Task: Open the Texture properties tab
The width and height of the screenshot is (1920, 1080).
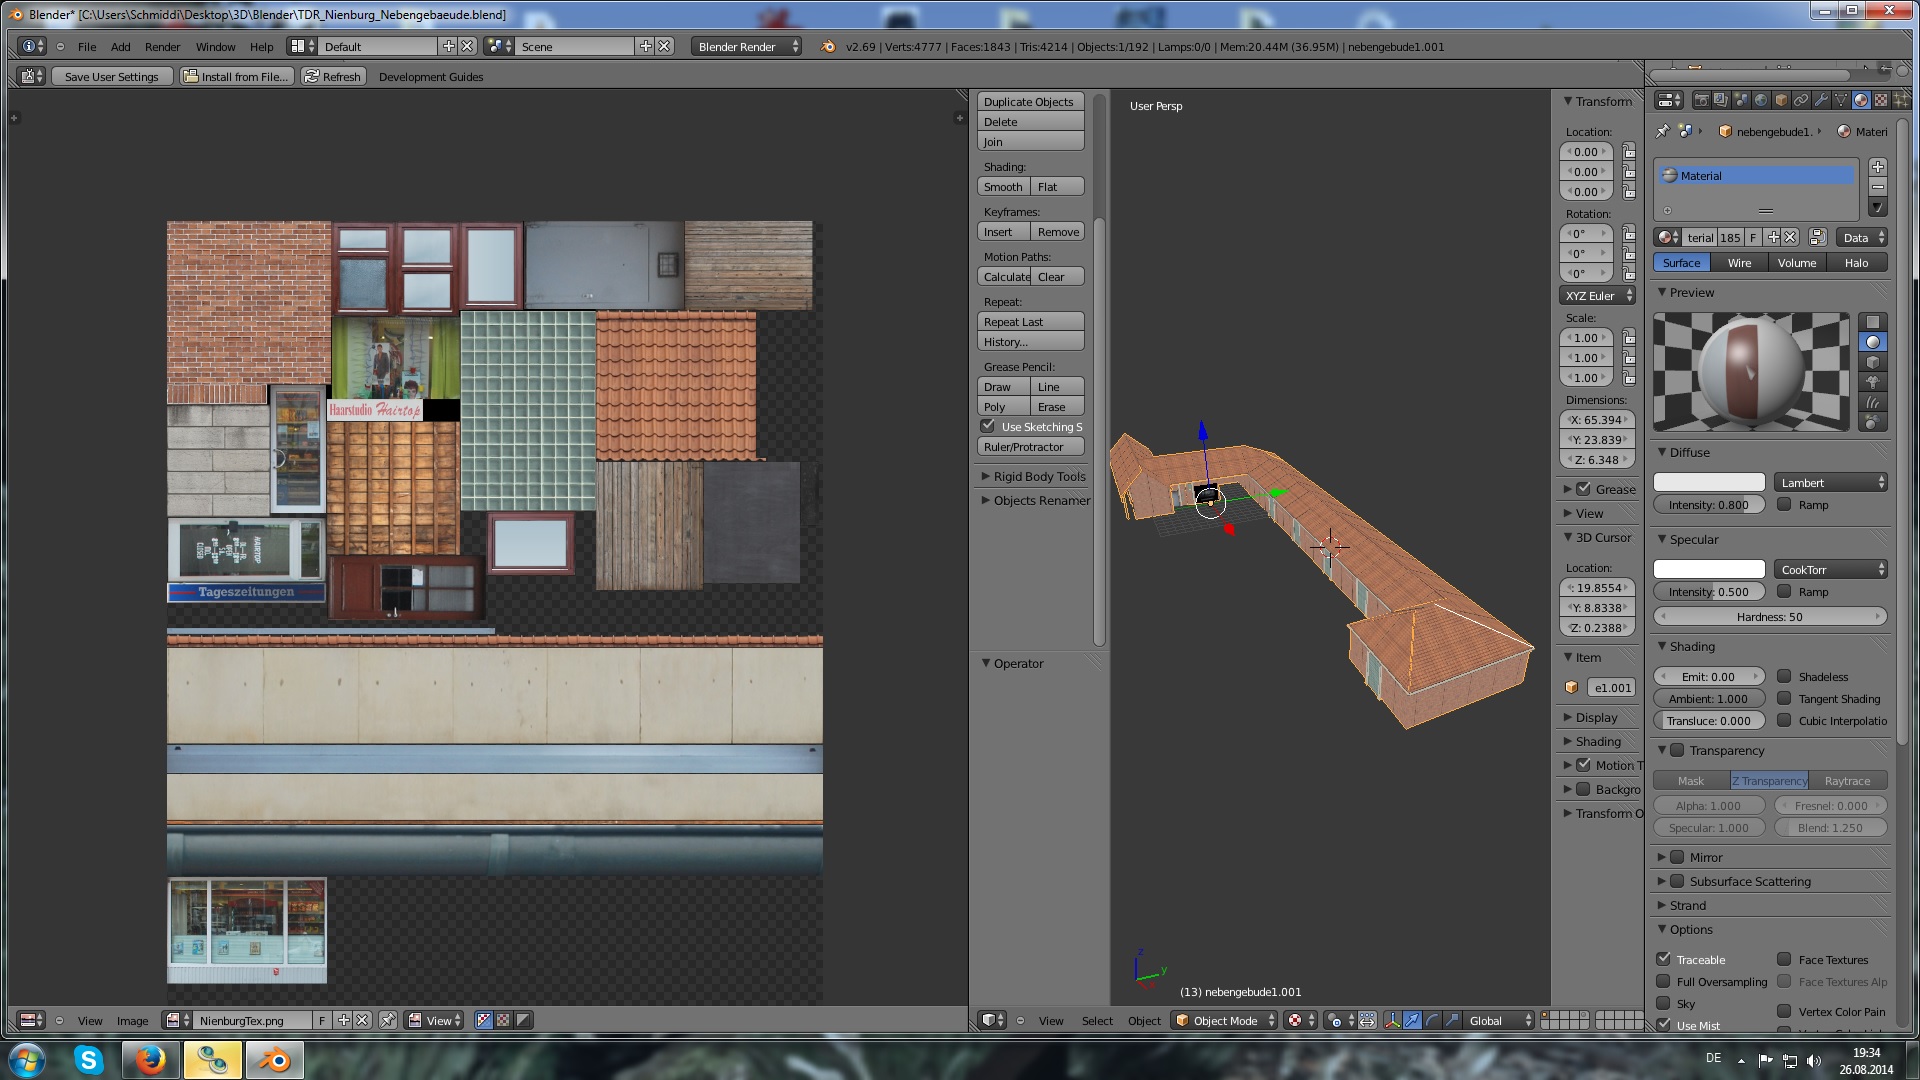Action: pos(1881,100)
